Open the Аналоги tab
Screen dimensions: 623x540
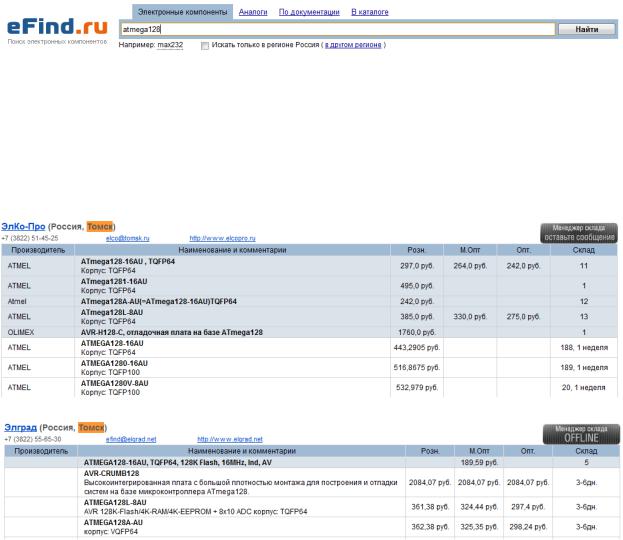pos(253,12)
